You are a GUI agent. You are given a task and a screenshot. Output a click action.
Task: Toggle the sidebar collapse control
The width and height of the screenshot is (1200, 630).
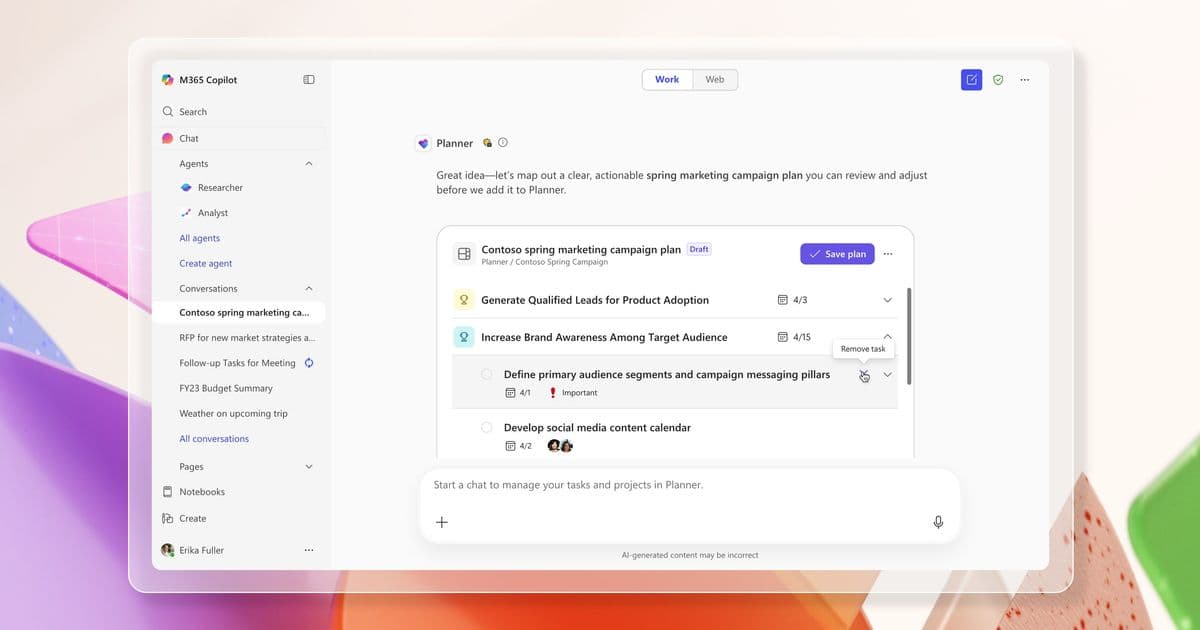(309, 79)
